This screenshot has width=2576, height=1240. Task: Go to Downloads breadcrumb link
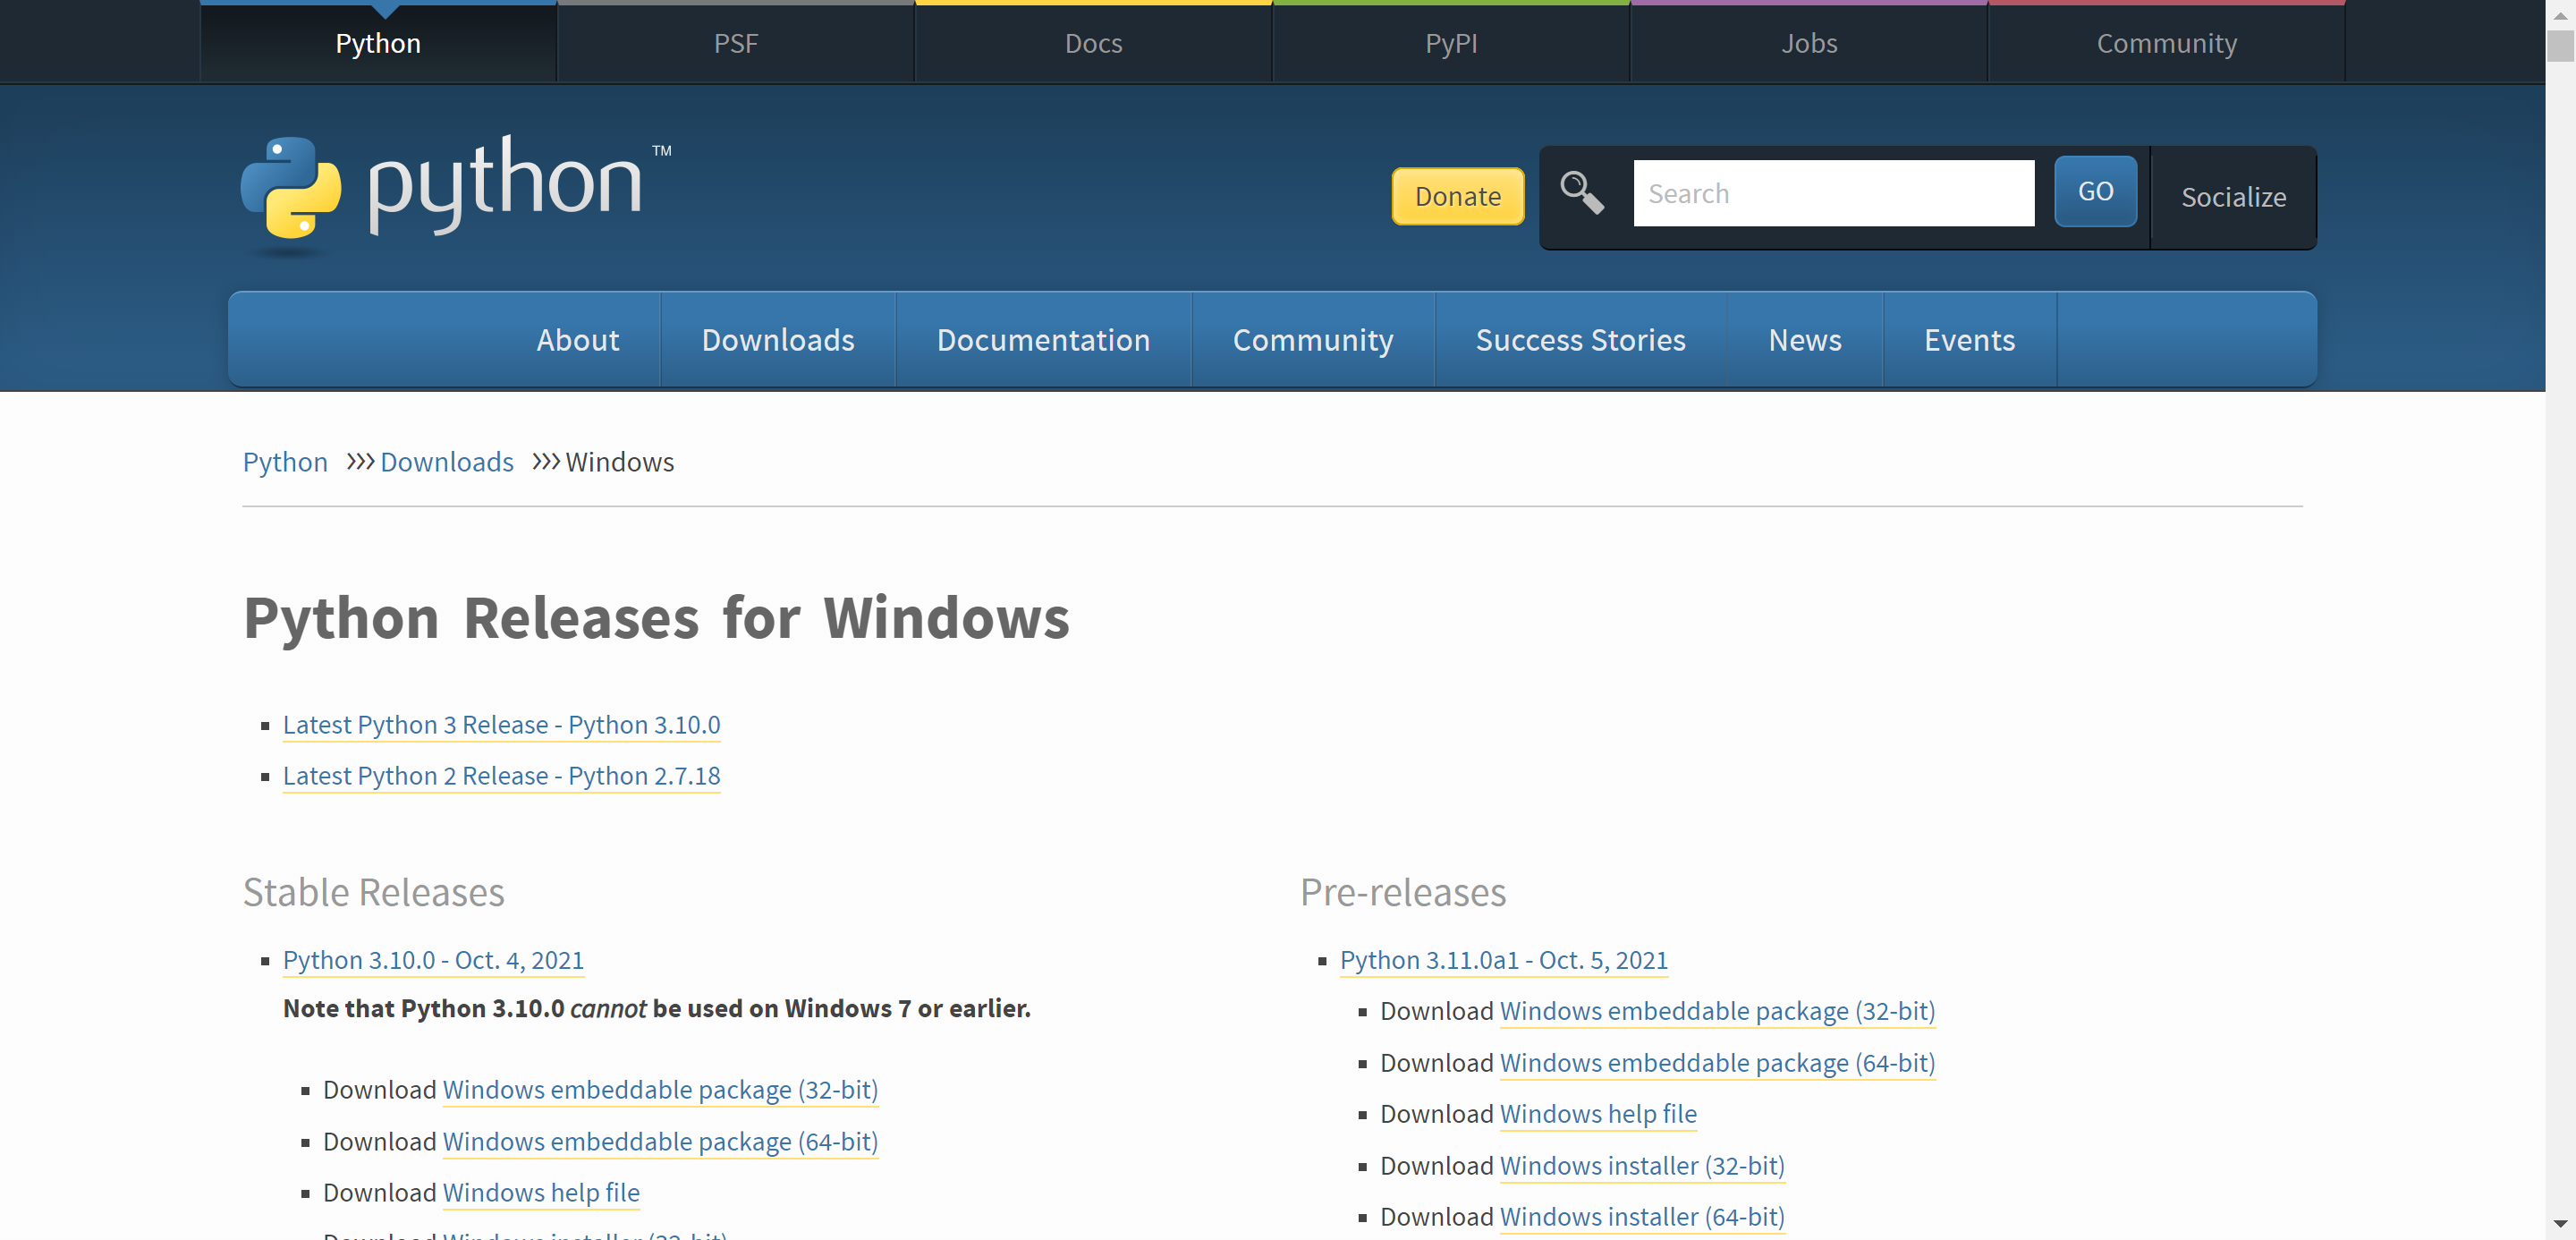[446, 462]
